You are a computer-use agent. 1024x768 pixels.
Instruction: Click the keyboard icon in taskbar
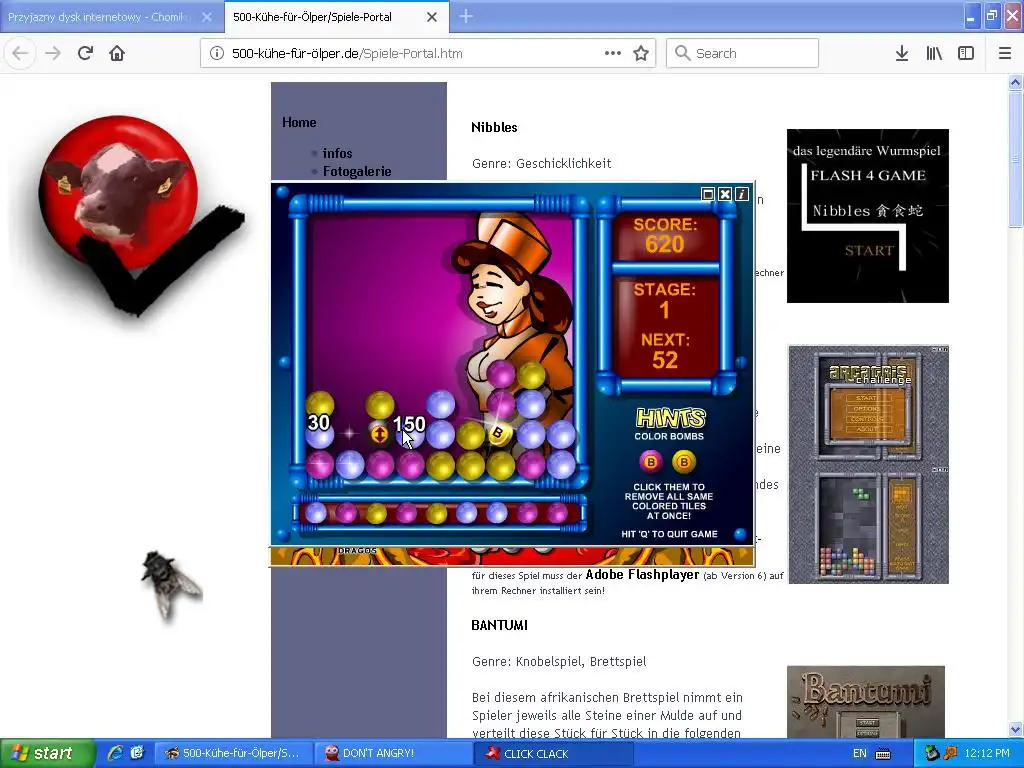coord(883,754)
